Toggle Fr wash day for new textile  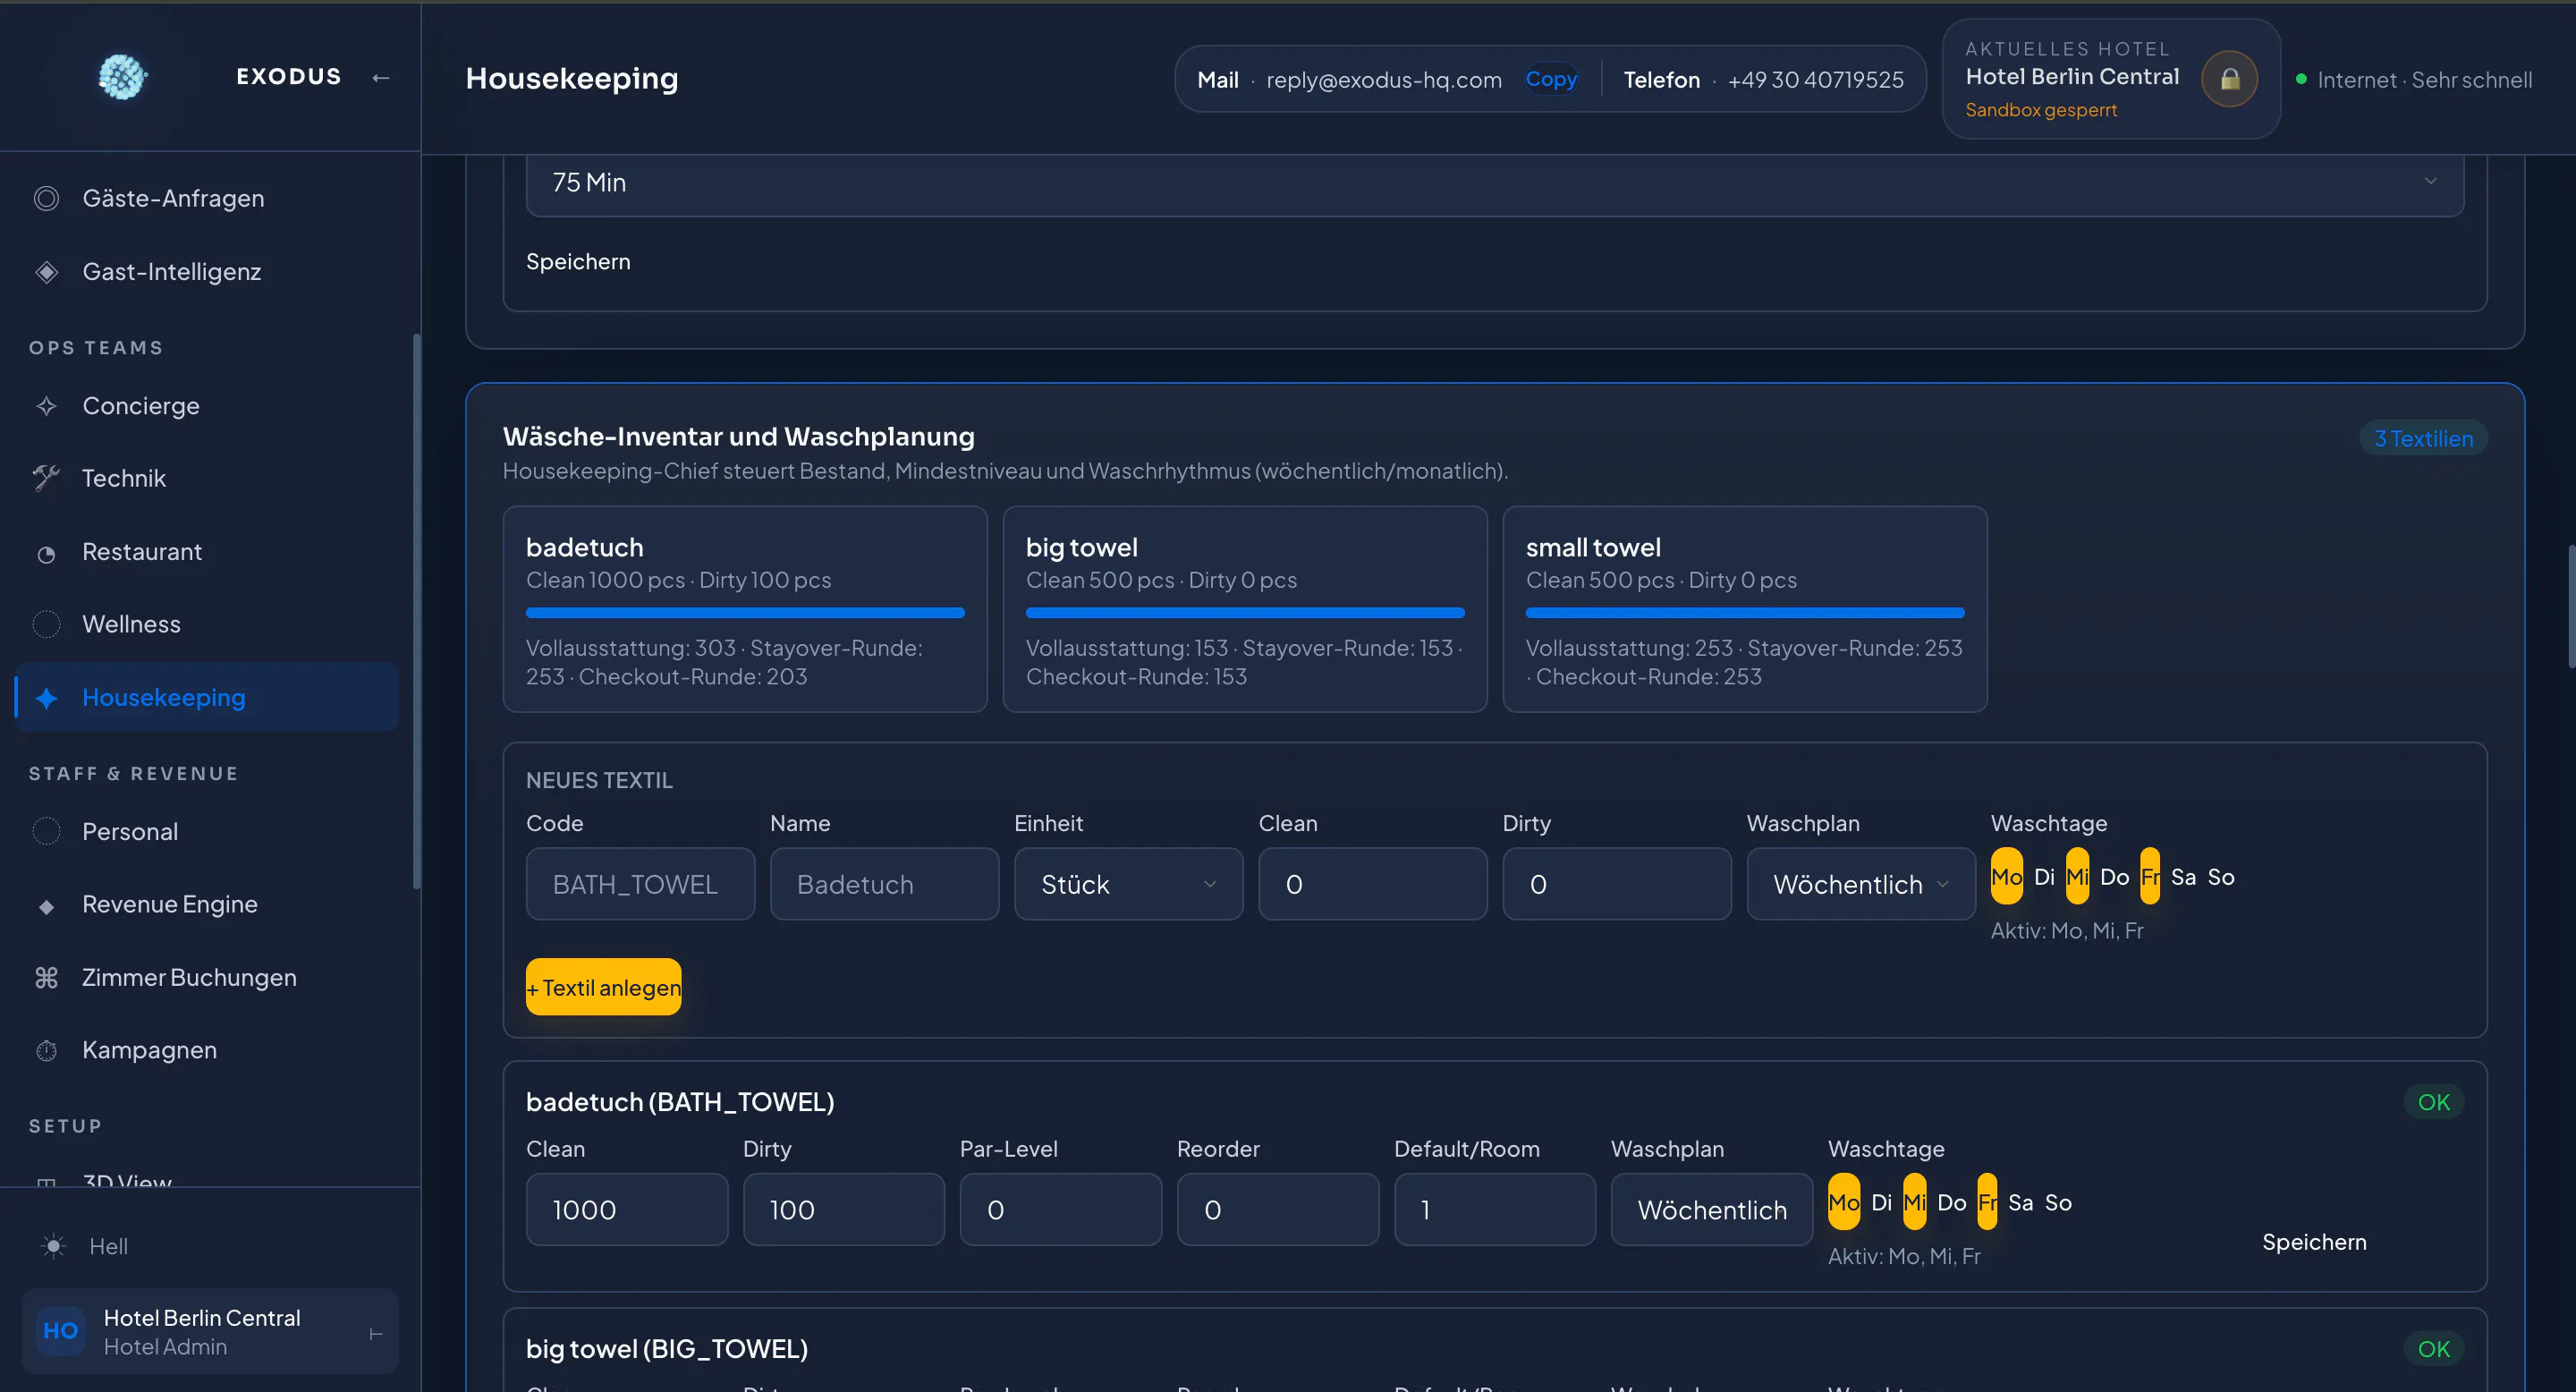2149,876
